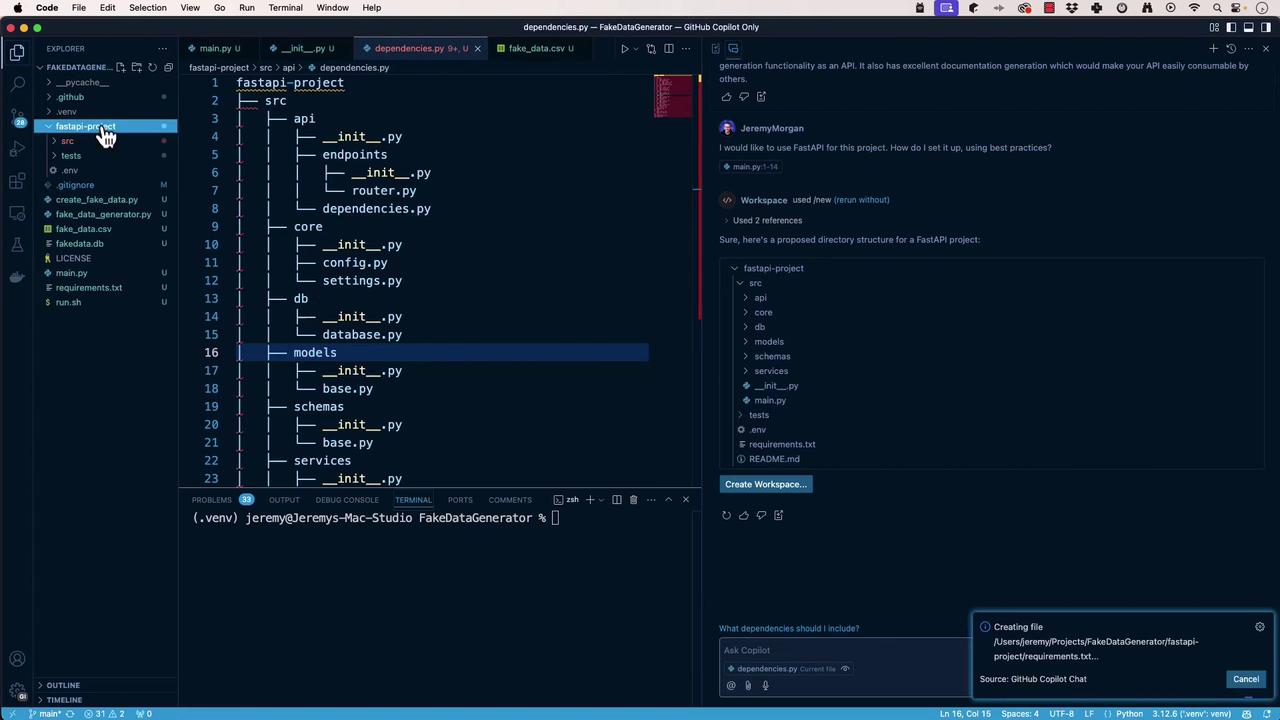Open Source Control view with 28 badge
Screen dimensions: 1280x720
point(17,117)
